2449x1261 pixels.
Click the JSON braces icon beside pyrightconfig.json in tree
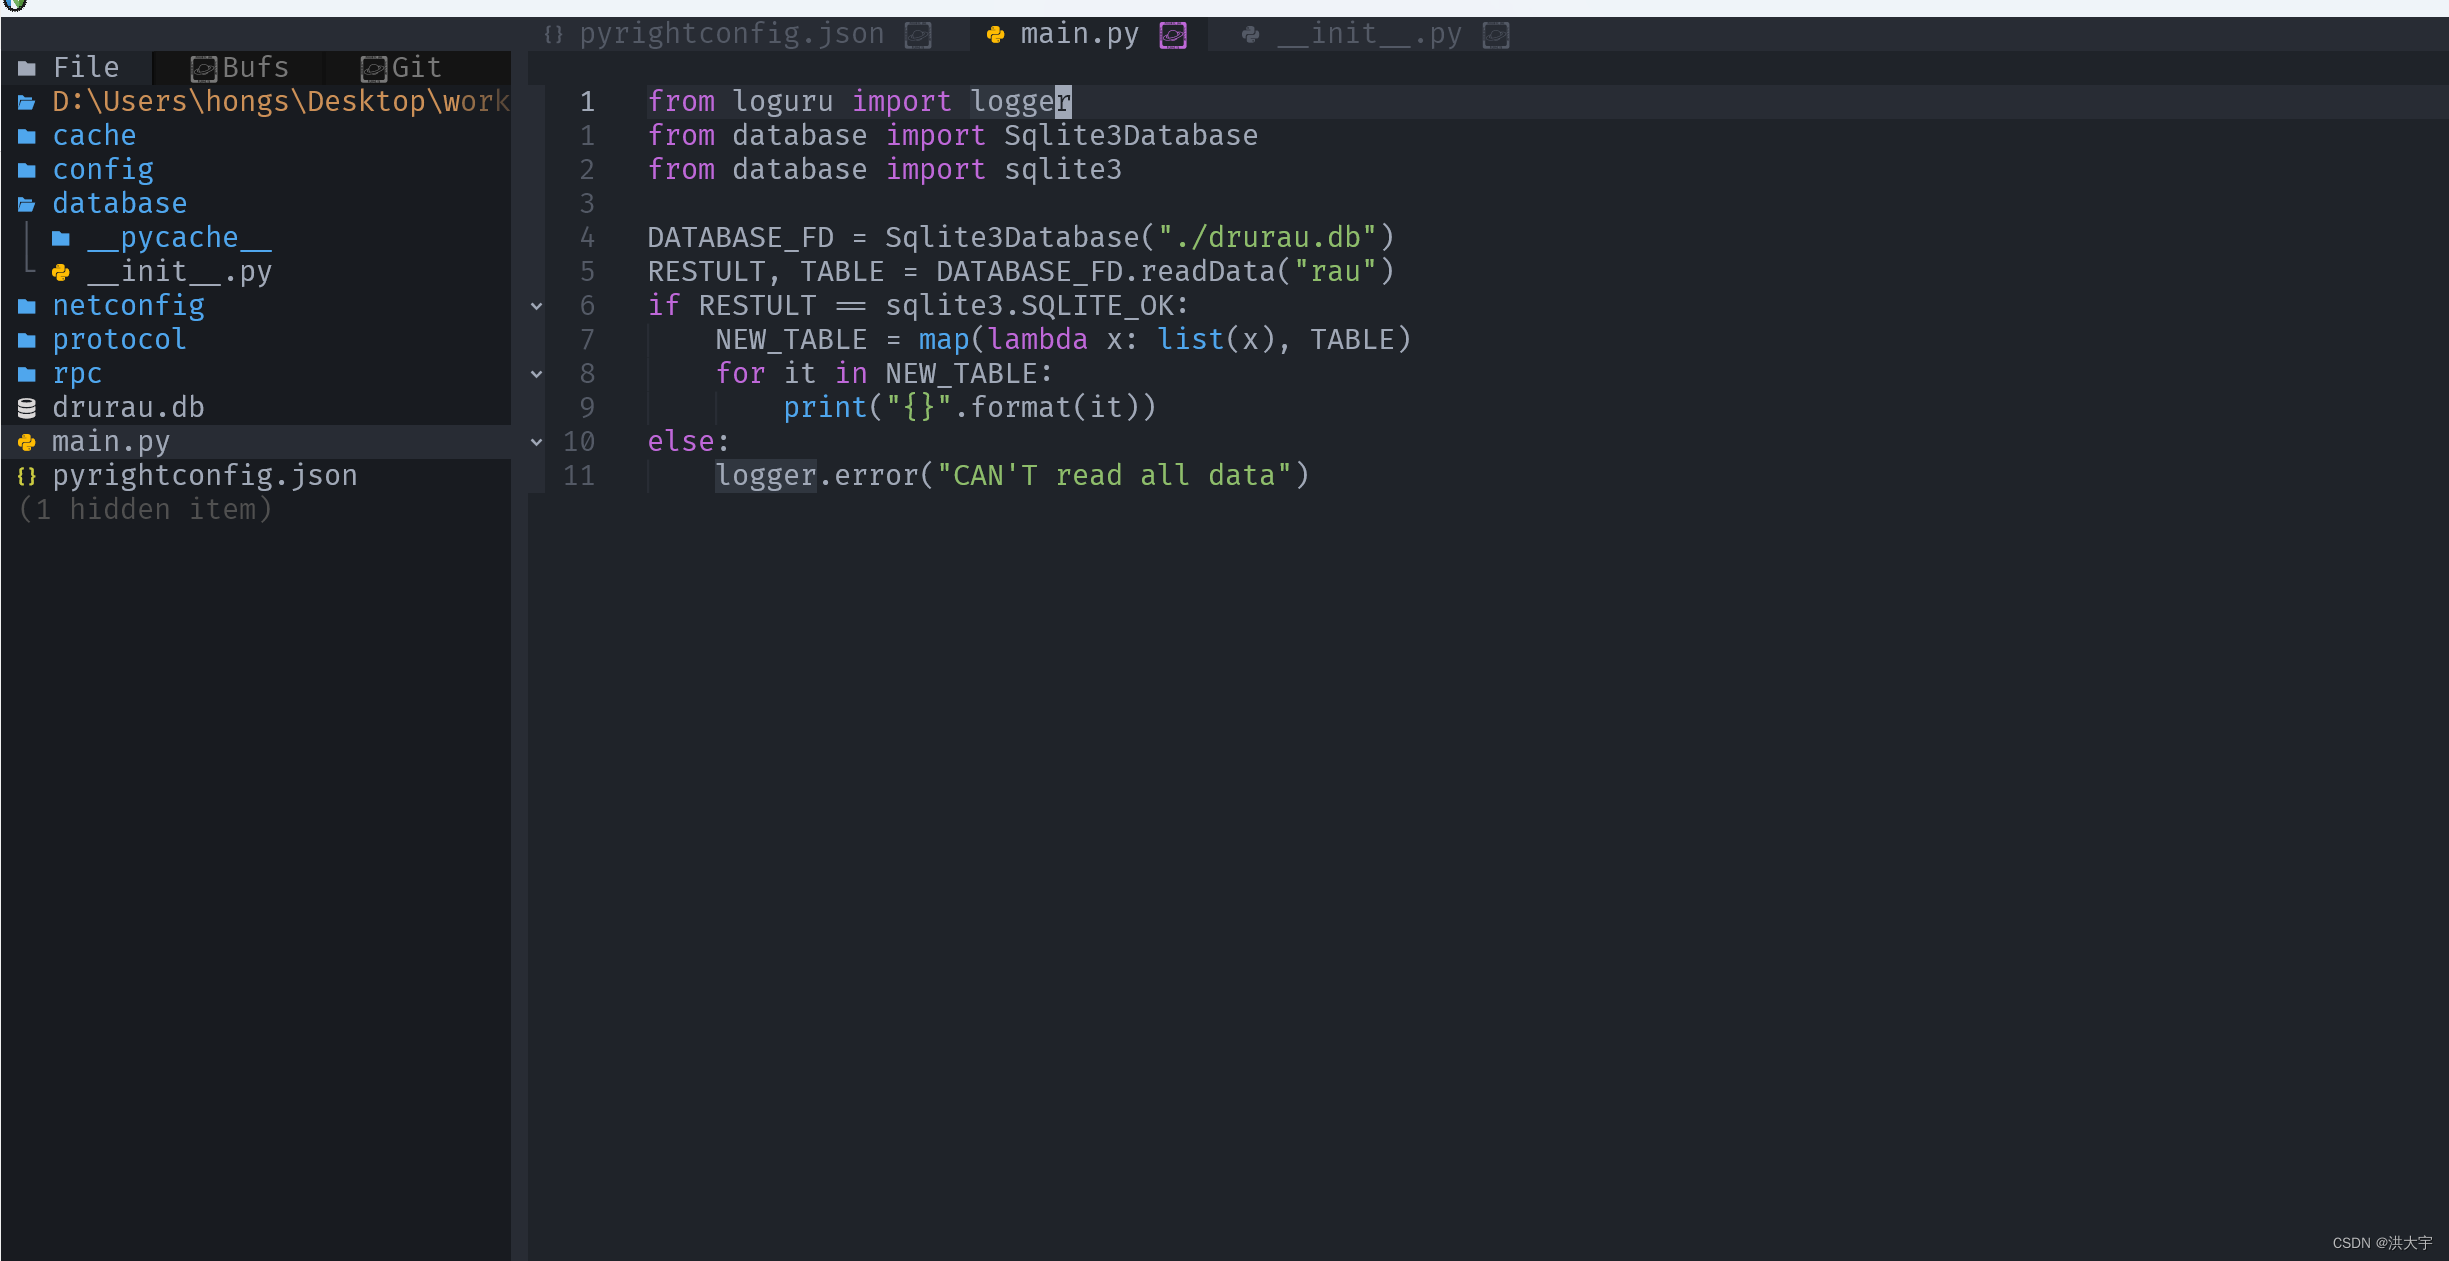[27, 476]
